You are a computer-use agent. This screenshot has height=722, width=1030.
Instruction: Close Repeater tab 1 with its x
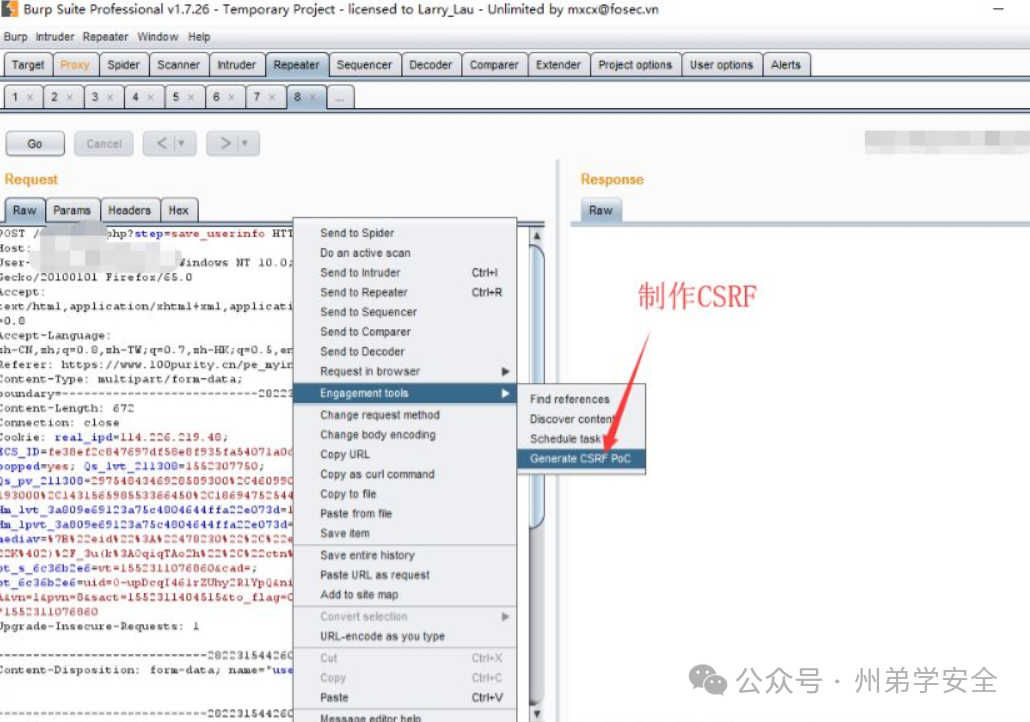click(x=30, y=97)
